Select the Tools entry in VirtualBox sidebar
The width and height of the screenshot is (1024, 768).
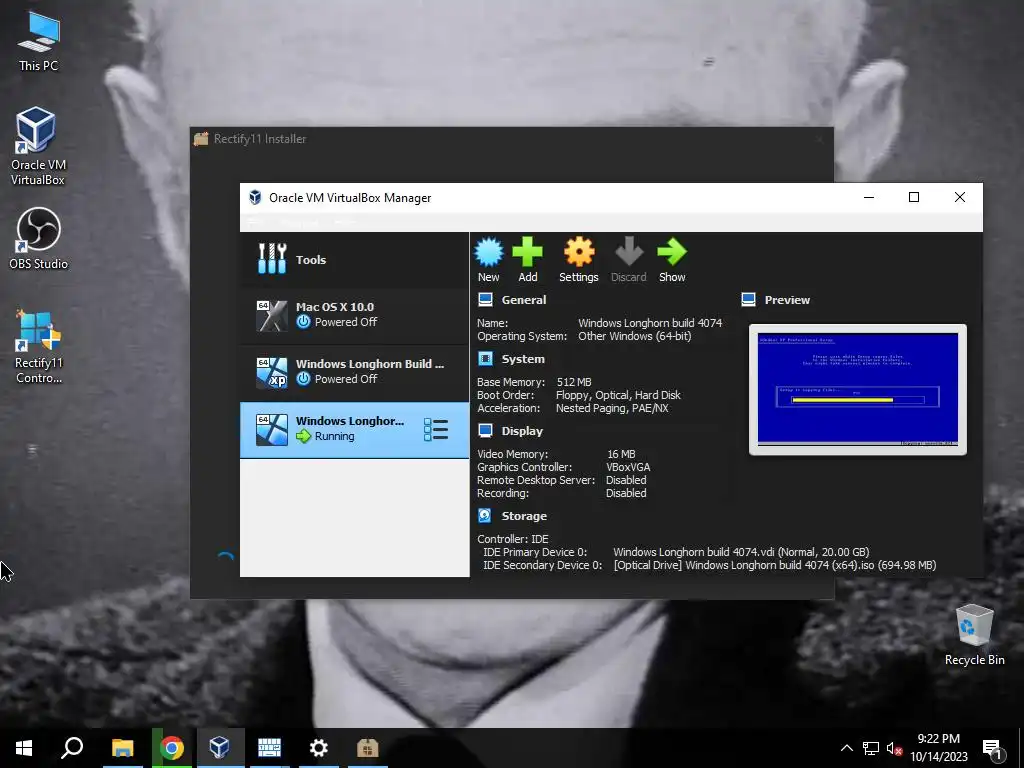355,260
